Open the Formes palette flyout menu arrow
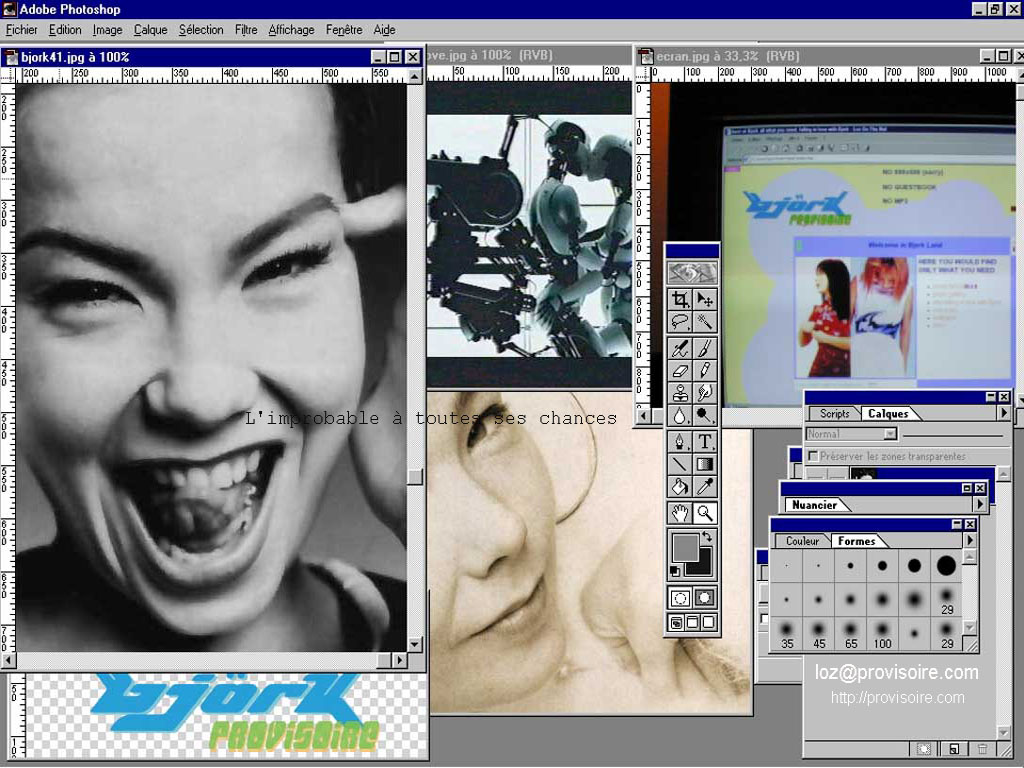 (970, 540)
